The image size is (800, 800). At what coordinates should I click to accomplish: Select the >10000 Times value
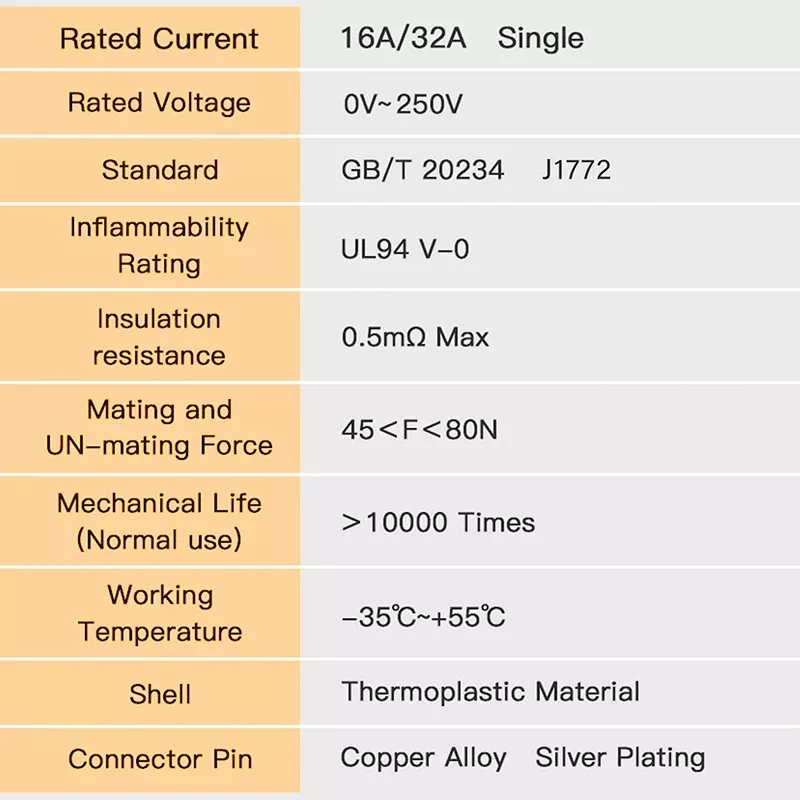[x=438, y=522]
